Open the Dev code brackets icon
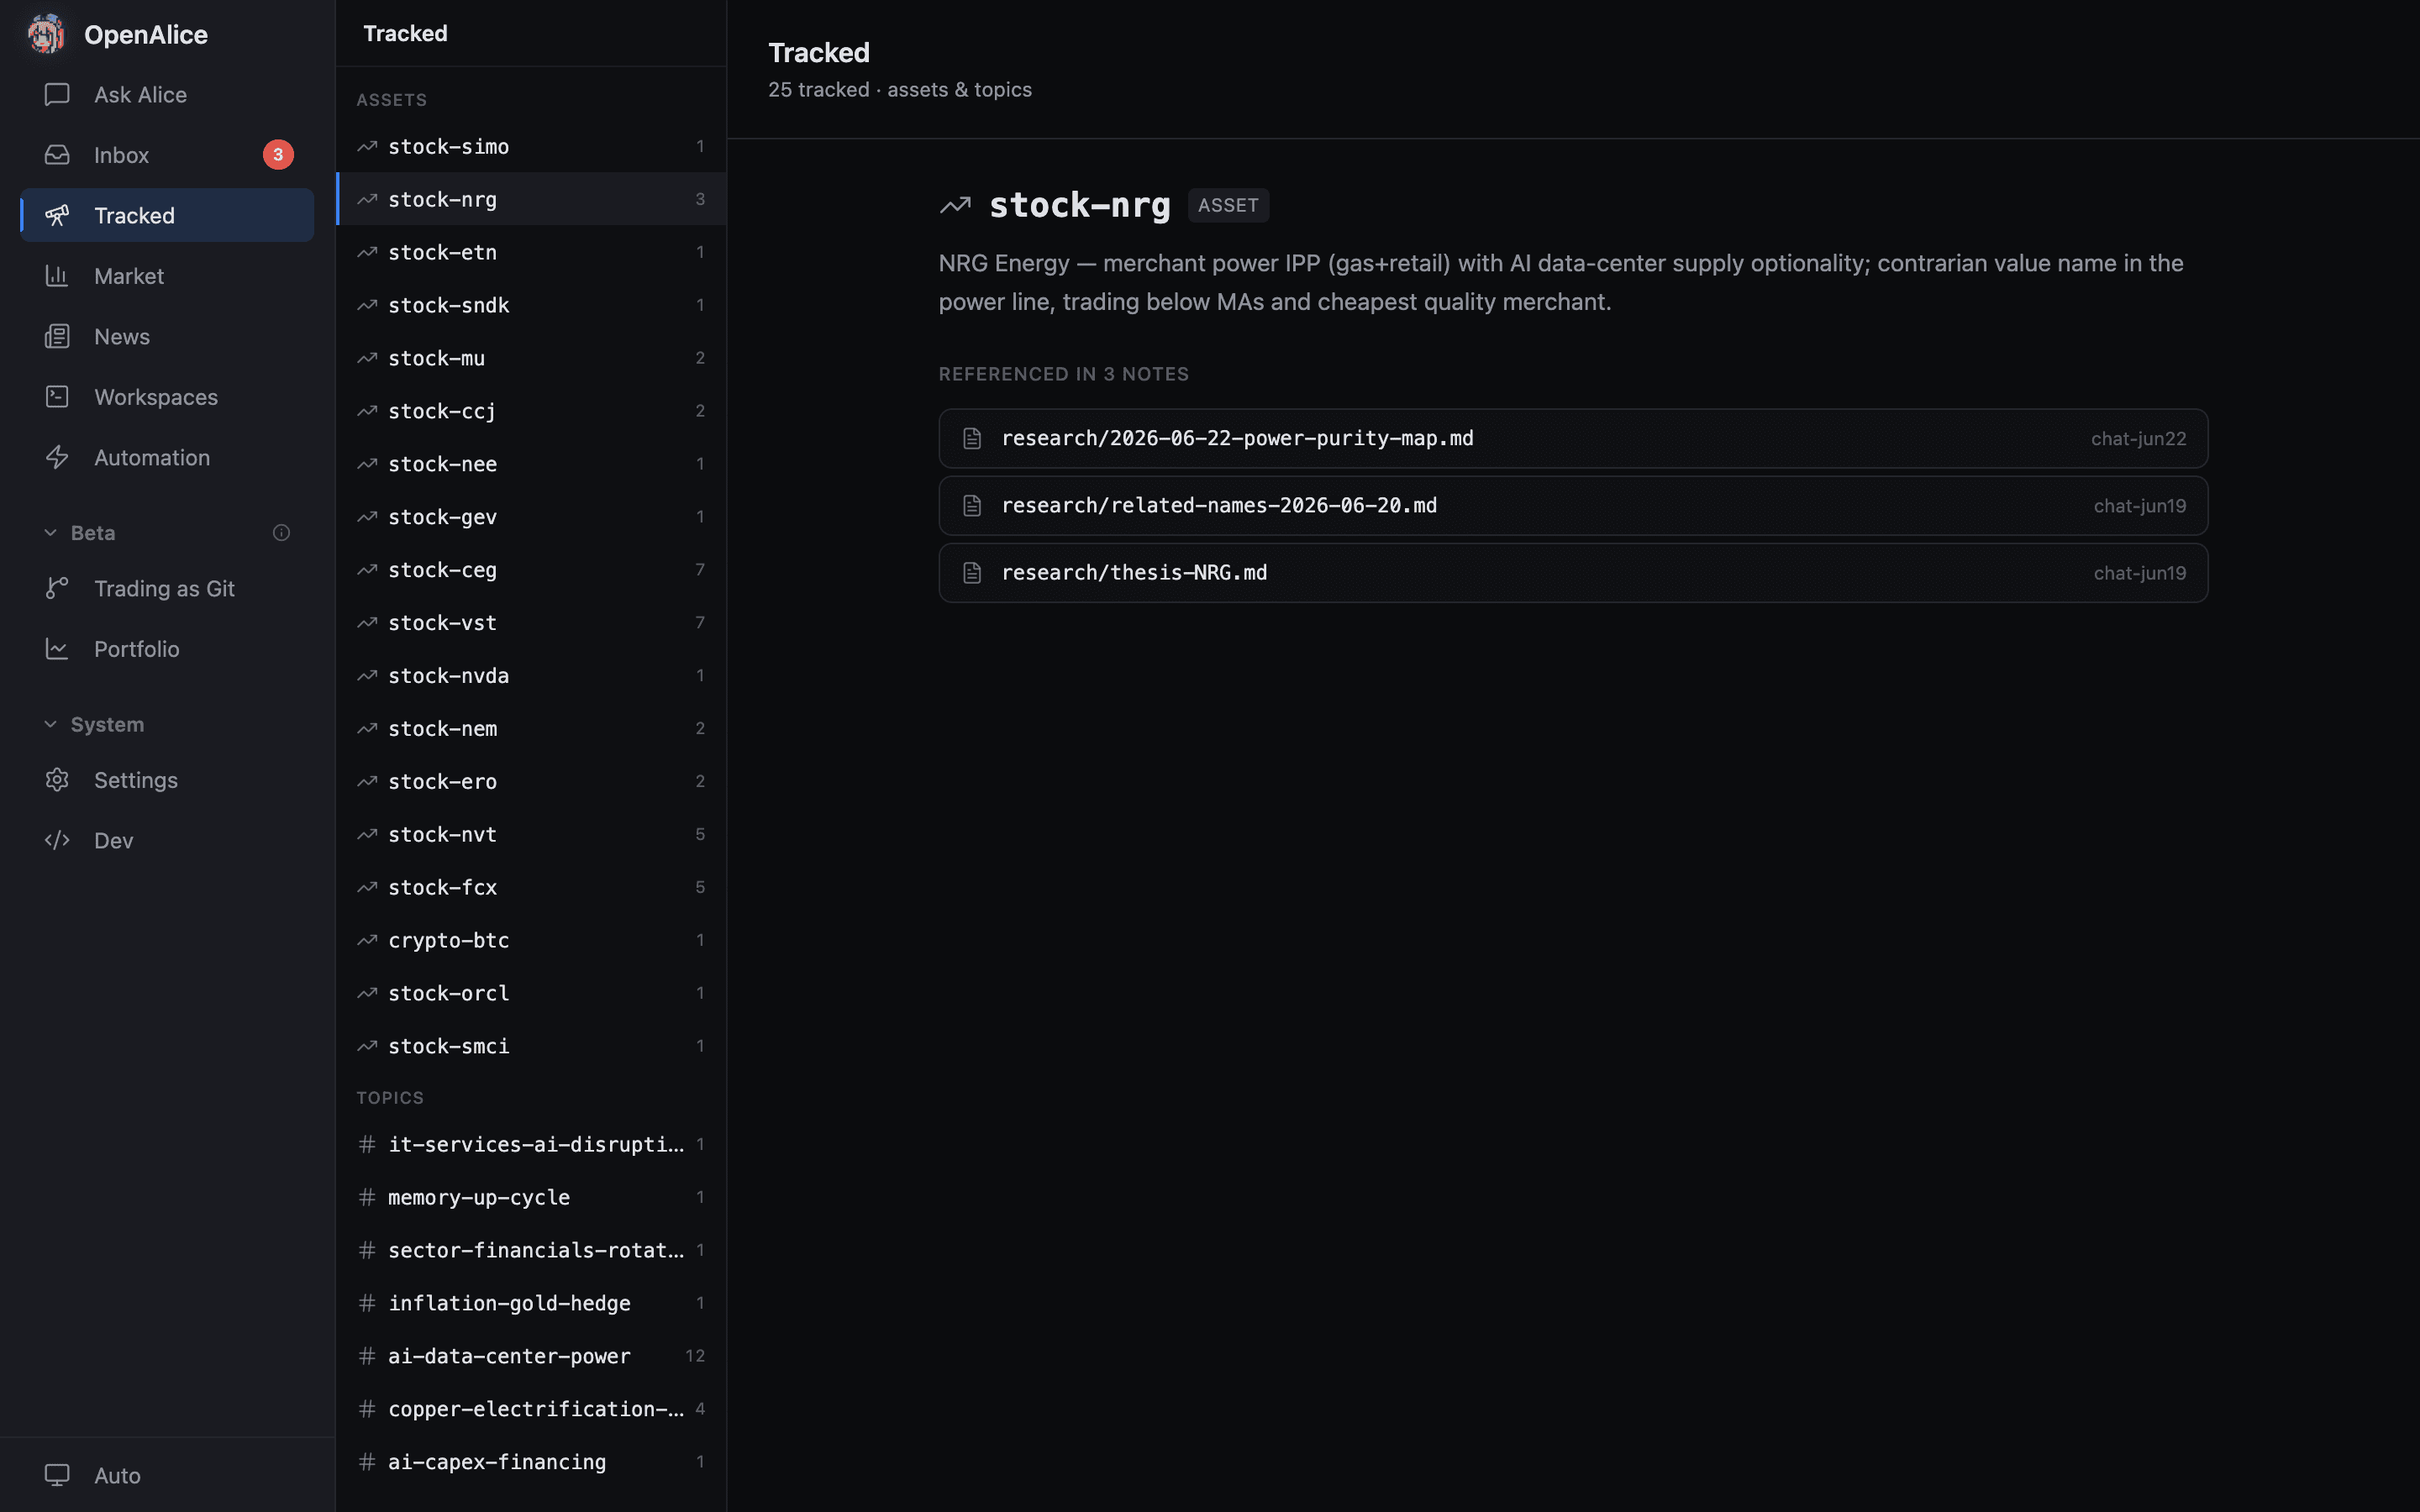Image resolution: width=2420 pixels, height=1512 pixels. [57, 840]
